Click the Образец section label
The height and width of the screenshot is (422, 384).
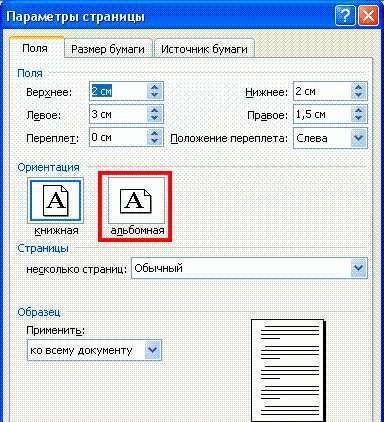click(39, 312)
